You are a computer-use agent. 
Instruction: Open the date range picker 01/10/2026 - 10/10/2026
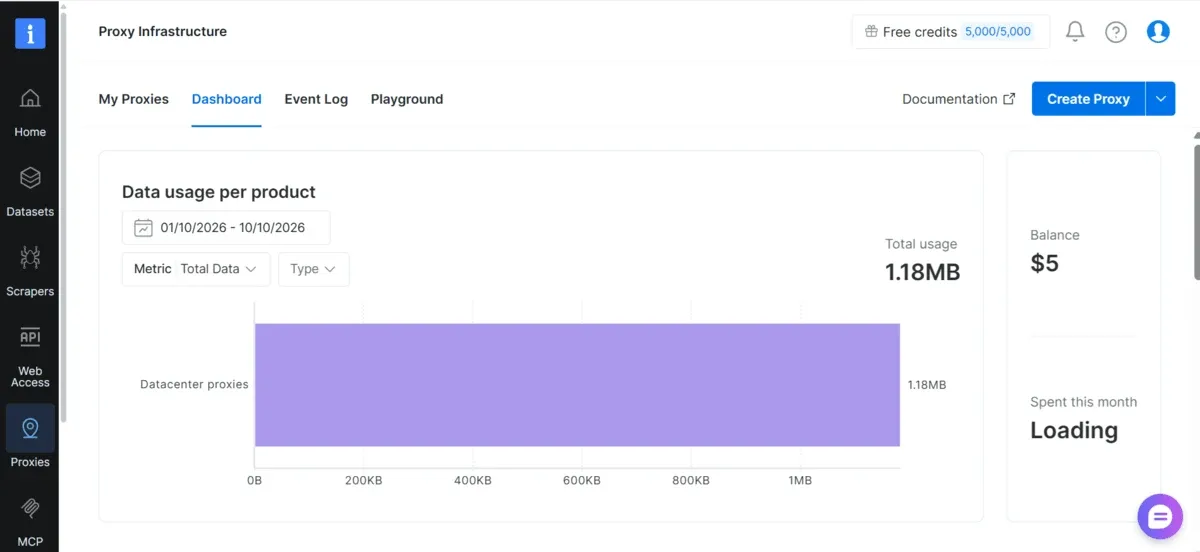click(x=226, y=227)
